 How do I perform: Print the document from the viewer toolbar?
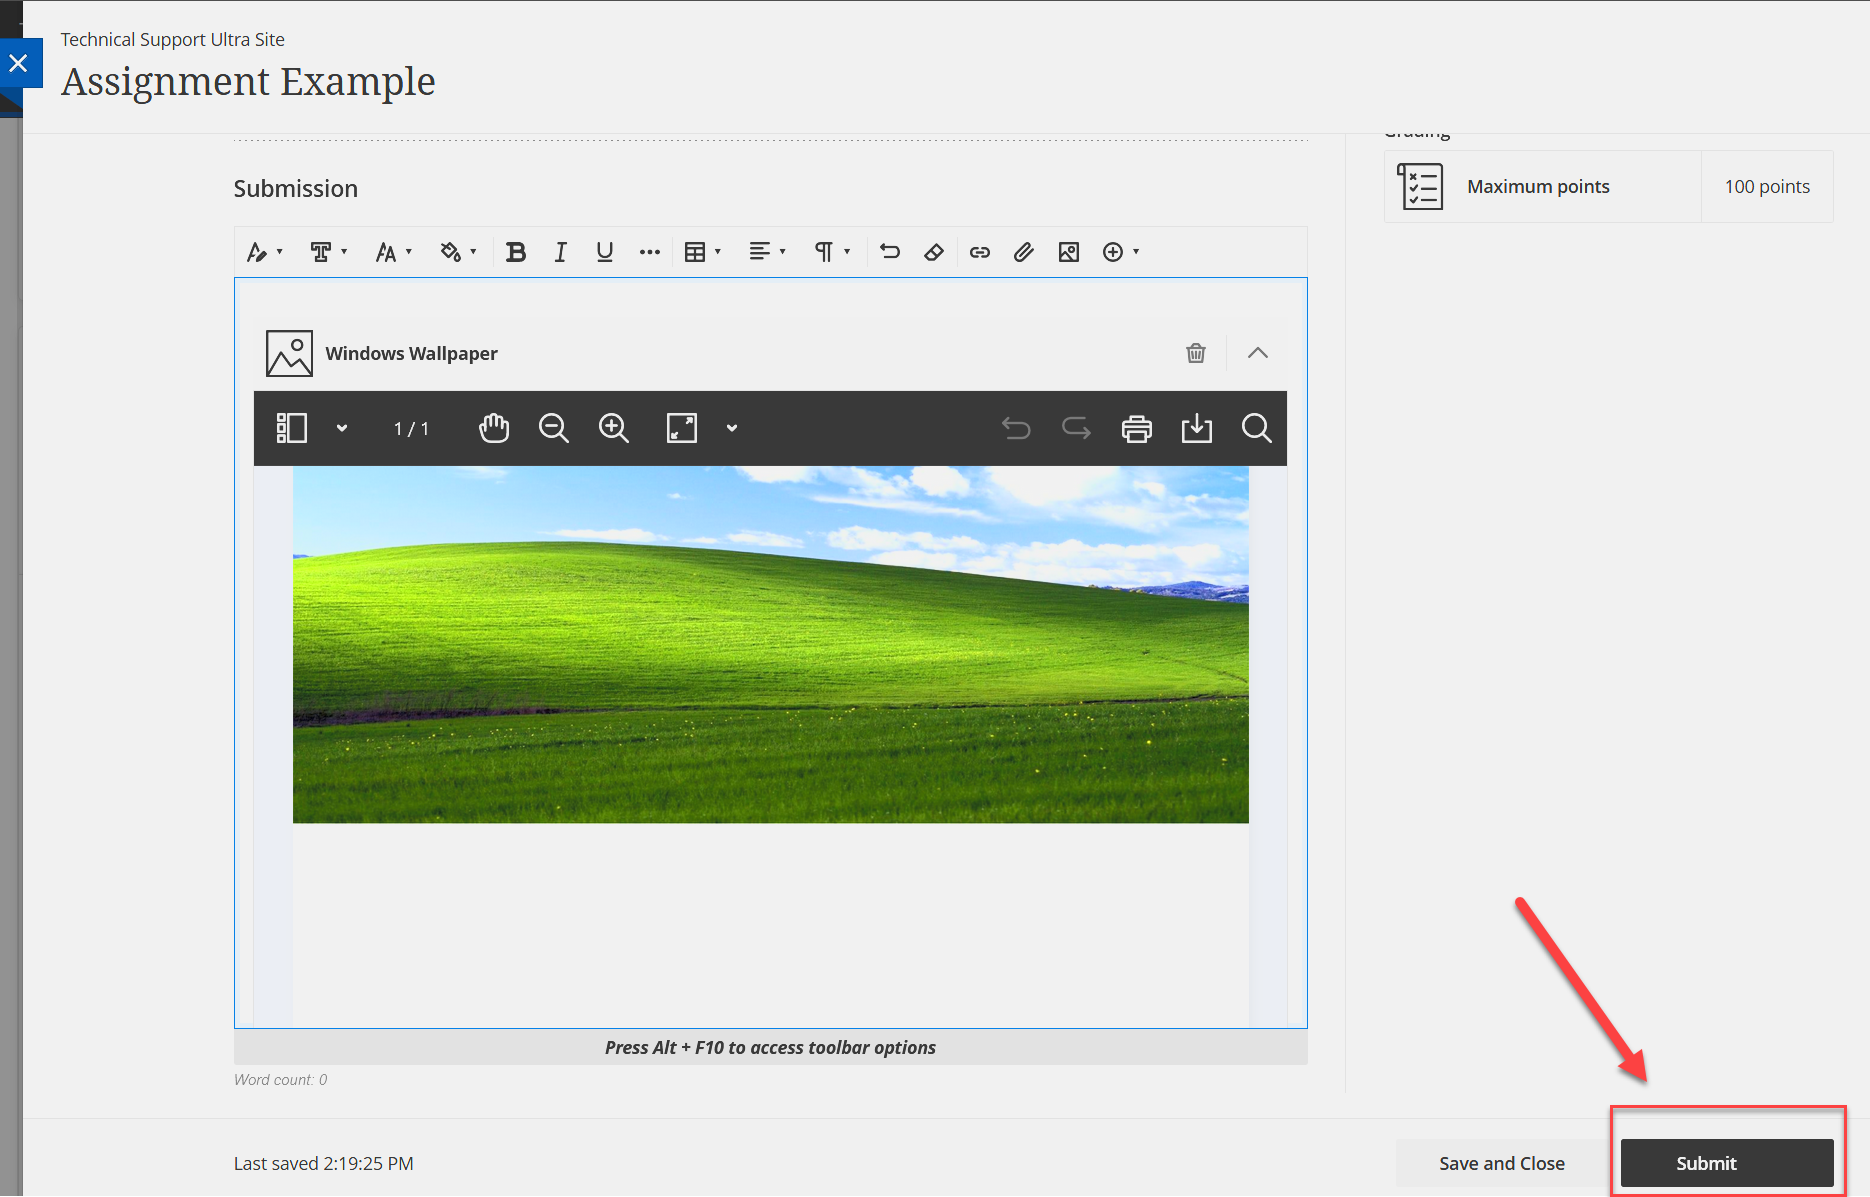pyautogui.click(x=1137, y=428)
